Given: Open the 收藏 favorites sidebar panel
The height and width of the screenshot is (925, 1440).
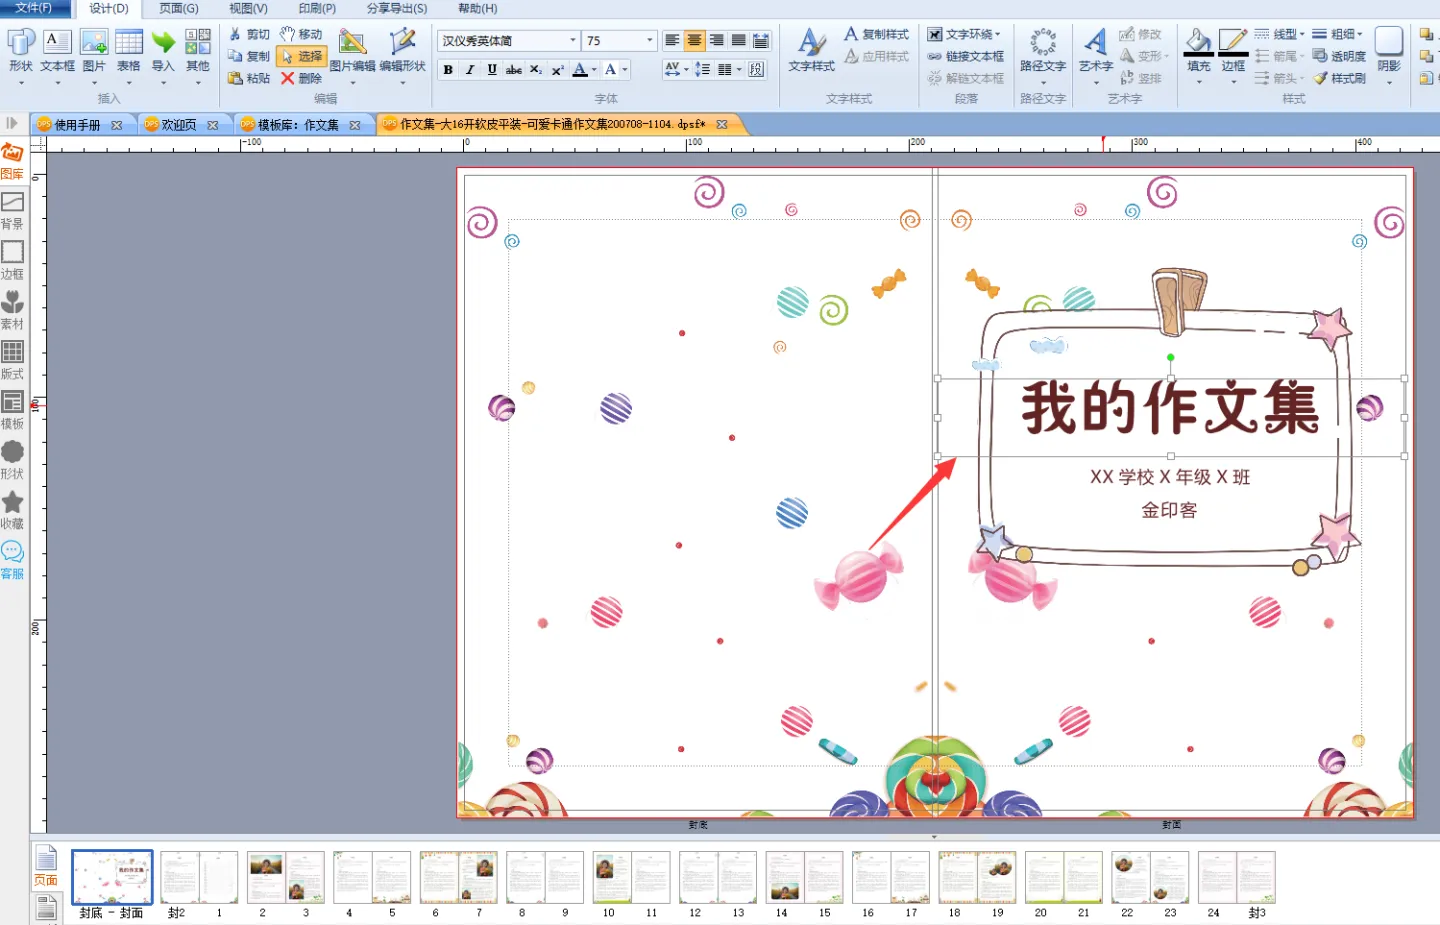Looking at the screenshot, I should click(x=12, y=511).
